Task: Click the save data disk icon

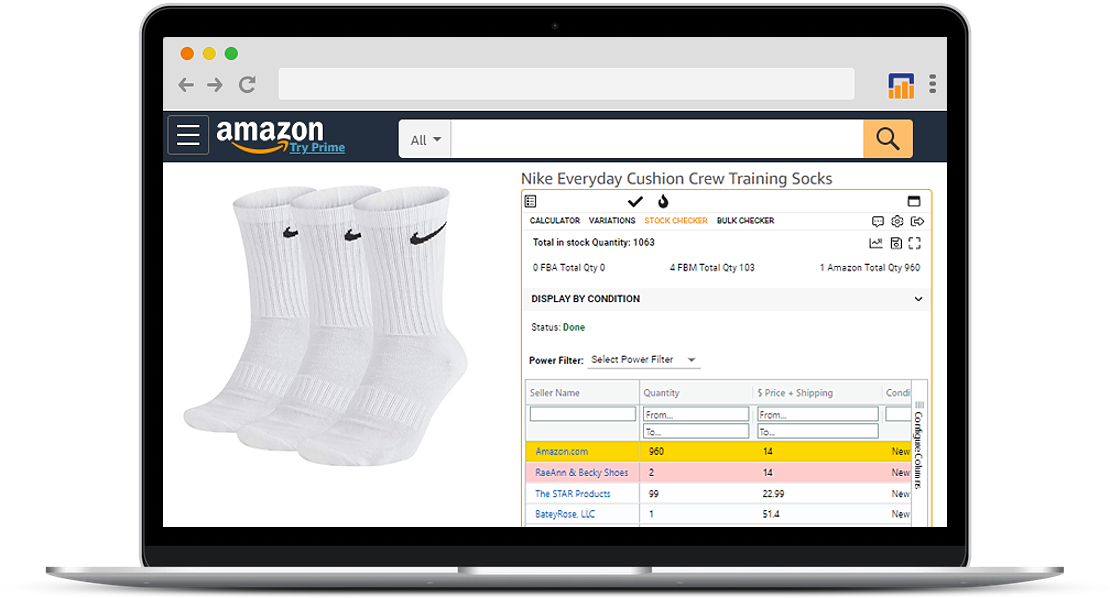Action: tap(896, 243)
